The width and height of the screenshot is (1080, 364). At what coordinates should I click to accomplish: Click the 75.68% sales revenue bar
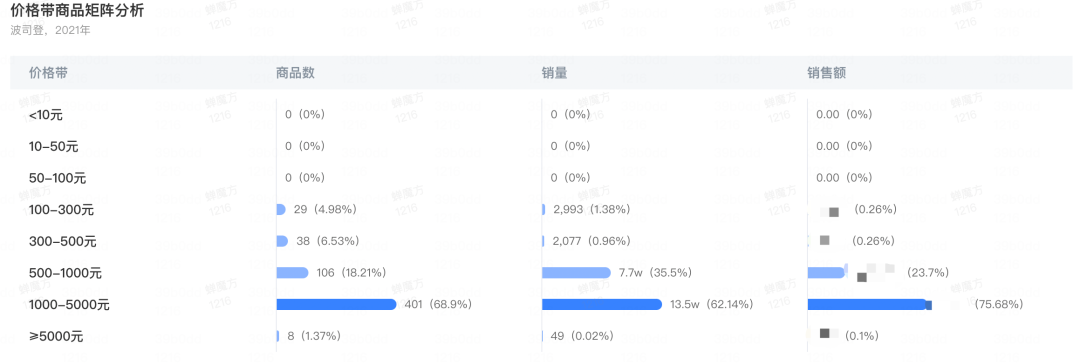point(869,305)
